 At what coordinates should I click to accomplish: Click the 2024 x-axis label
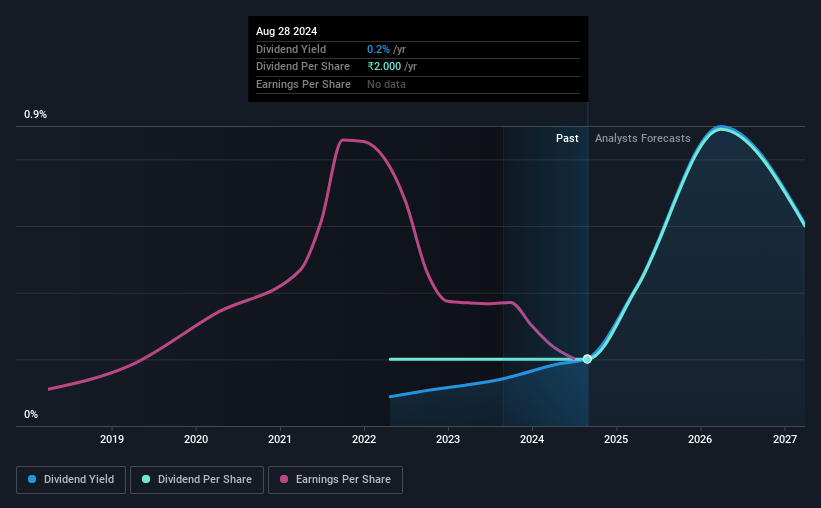click(x=532, y=439)
